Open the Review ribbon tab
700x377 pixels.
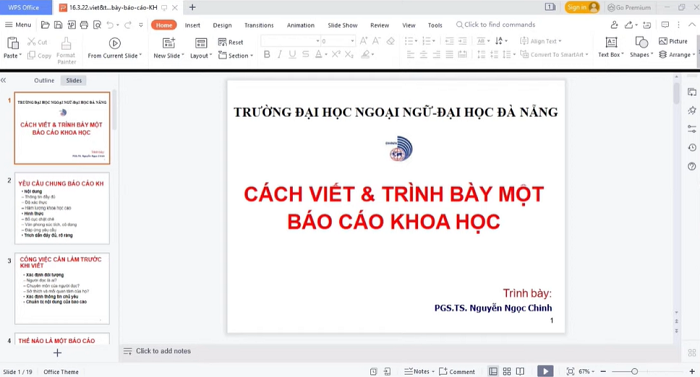tap(379, 25)
